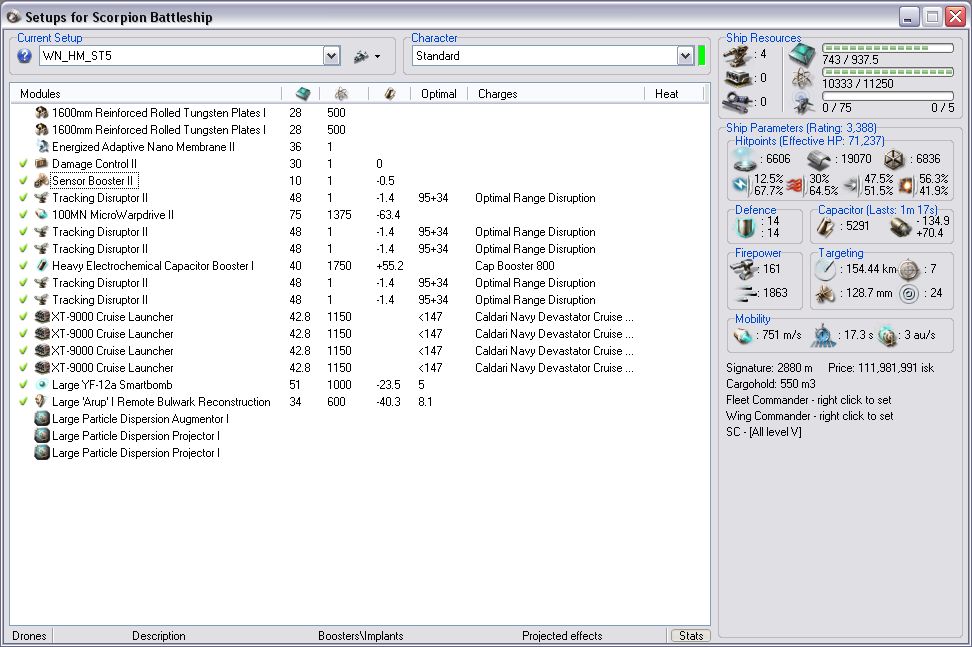Toggle the Sensor Booster II active checkmark
The width and height of the screenshot is (972, 647).
tap(24, 181)
